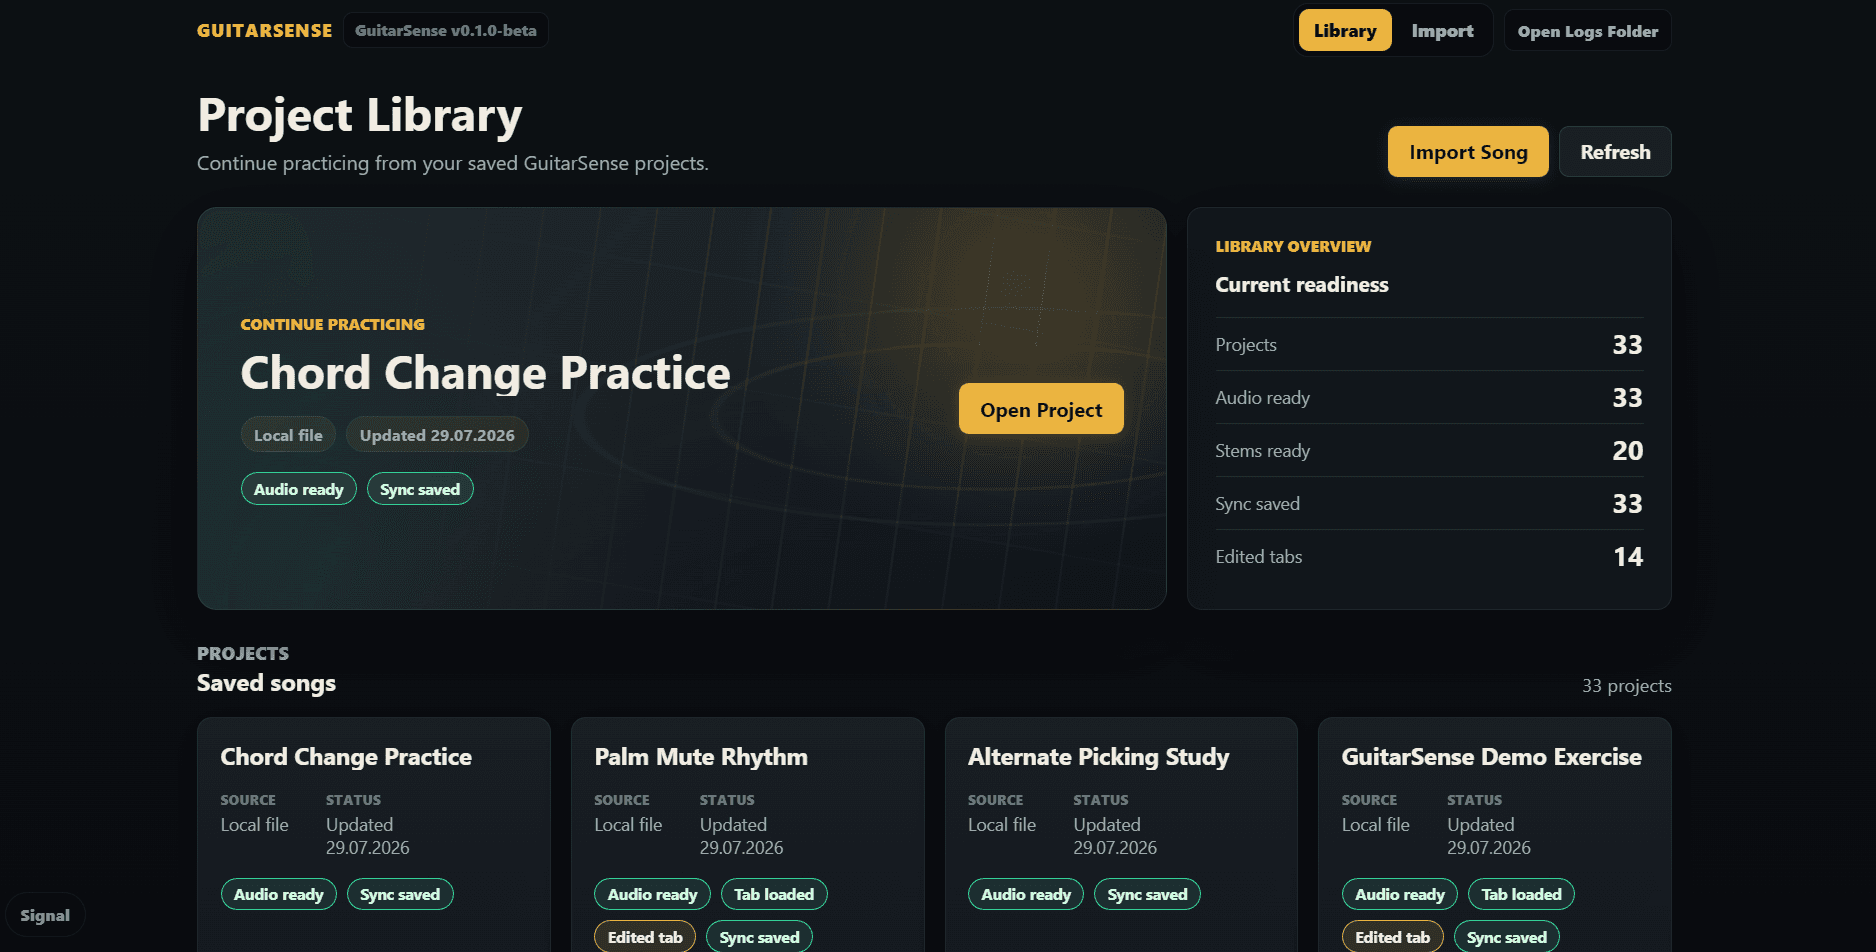Click Audio ready tag on Chord Change Practice card
Screen dimensions: 1876x952
(x=278, y=894)
